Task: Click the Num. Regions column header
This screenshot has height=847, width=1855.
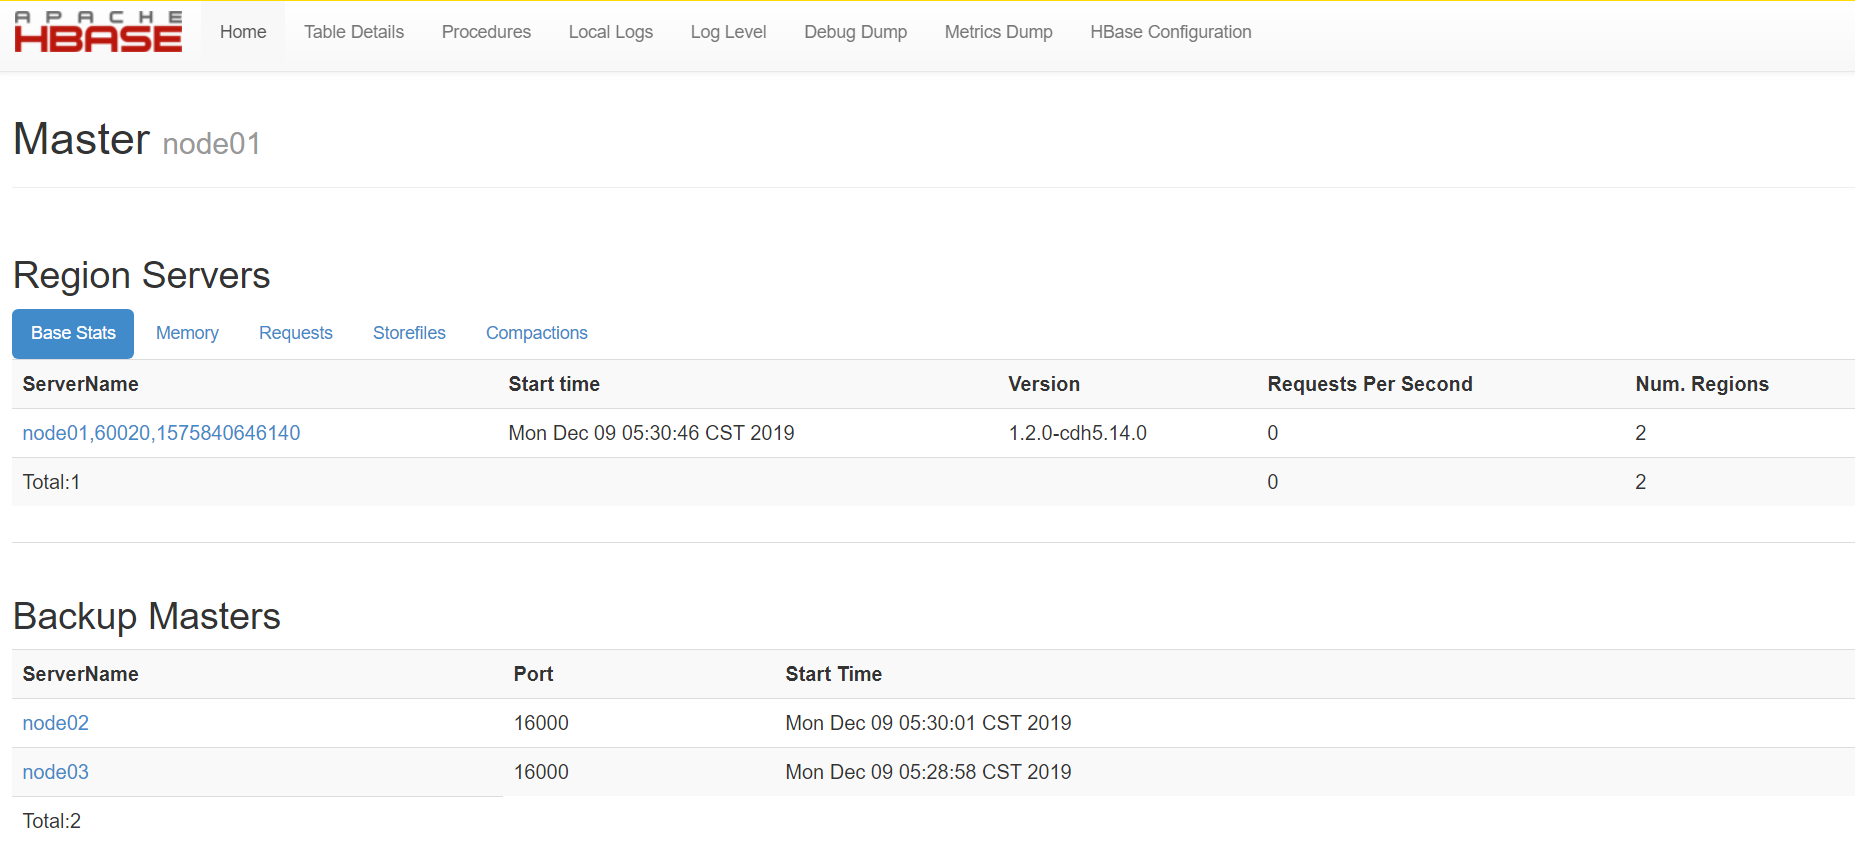Action: [1702, 384]
